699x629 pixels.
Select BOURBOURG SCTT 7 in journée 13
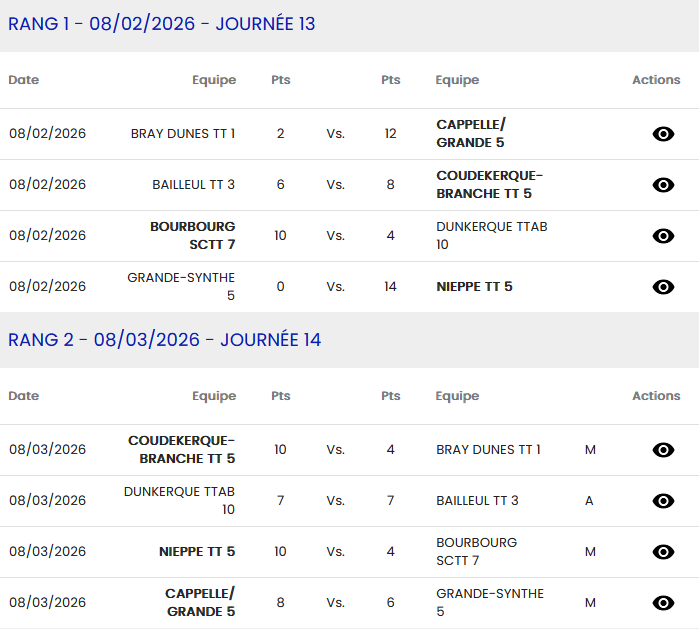pos(192,236)
